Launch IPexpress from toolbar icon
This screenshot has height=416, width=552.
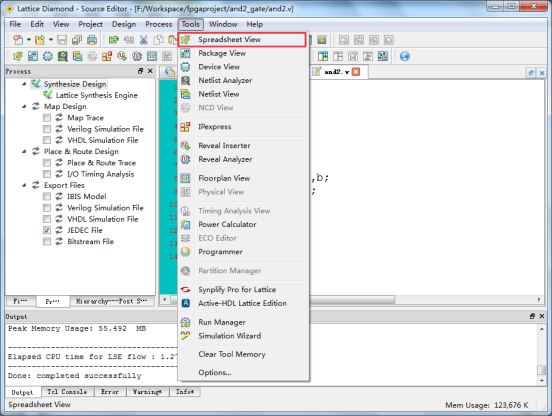pyautogui.click(x=107, y=56)
